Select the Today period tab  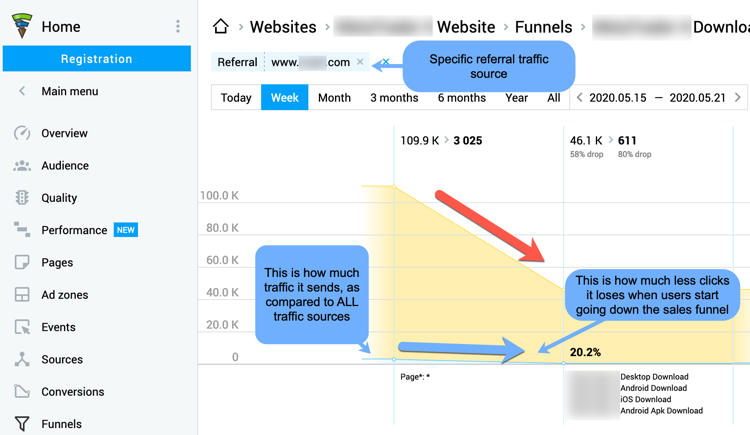[x=236, y=98]
